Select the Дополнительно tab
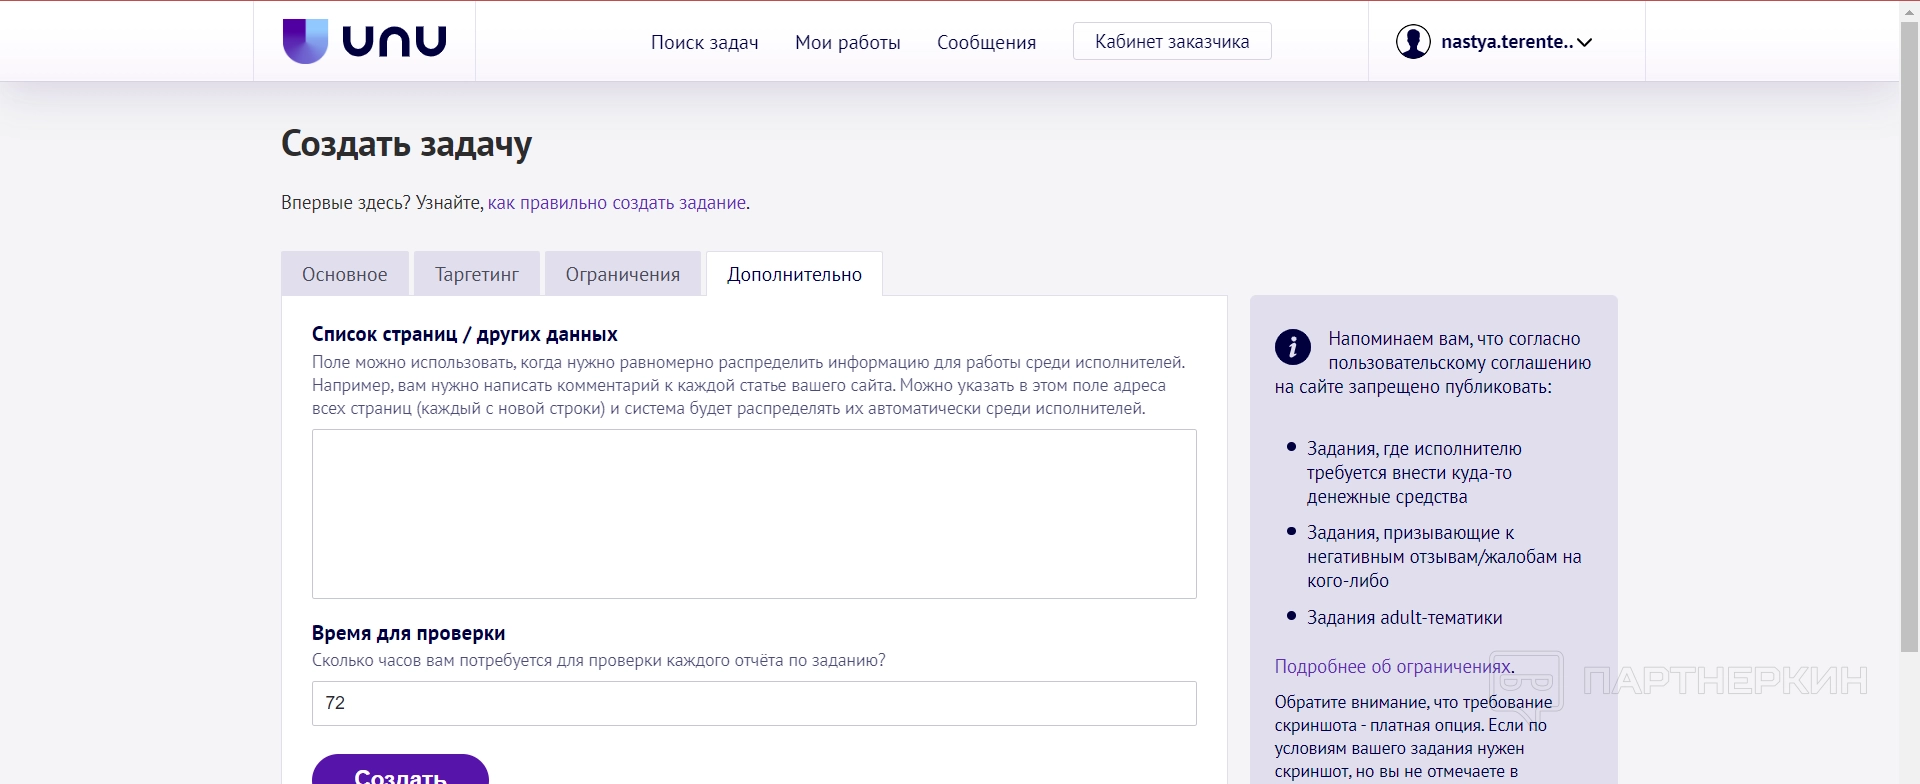Image resolution: width=1920 pixels, height=784 pixels. pyautogui.click(x=794, y=274)
